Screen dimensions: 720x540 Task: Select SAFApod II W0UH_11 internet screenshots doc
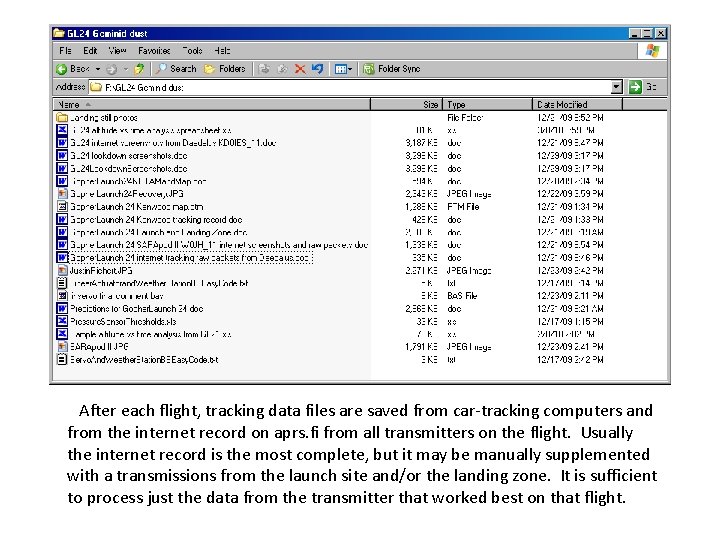tap(219, 245)
